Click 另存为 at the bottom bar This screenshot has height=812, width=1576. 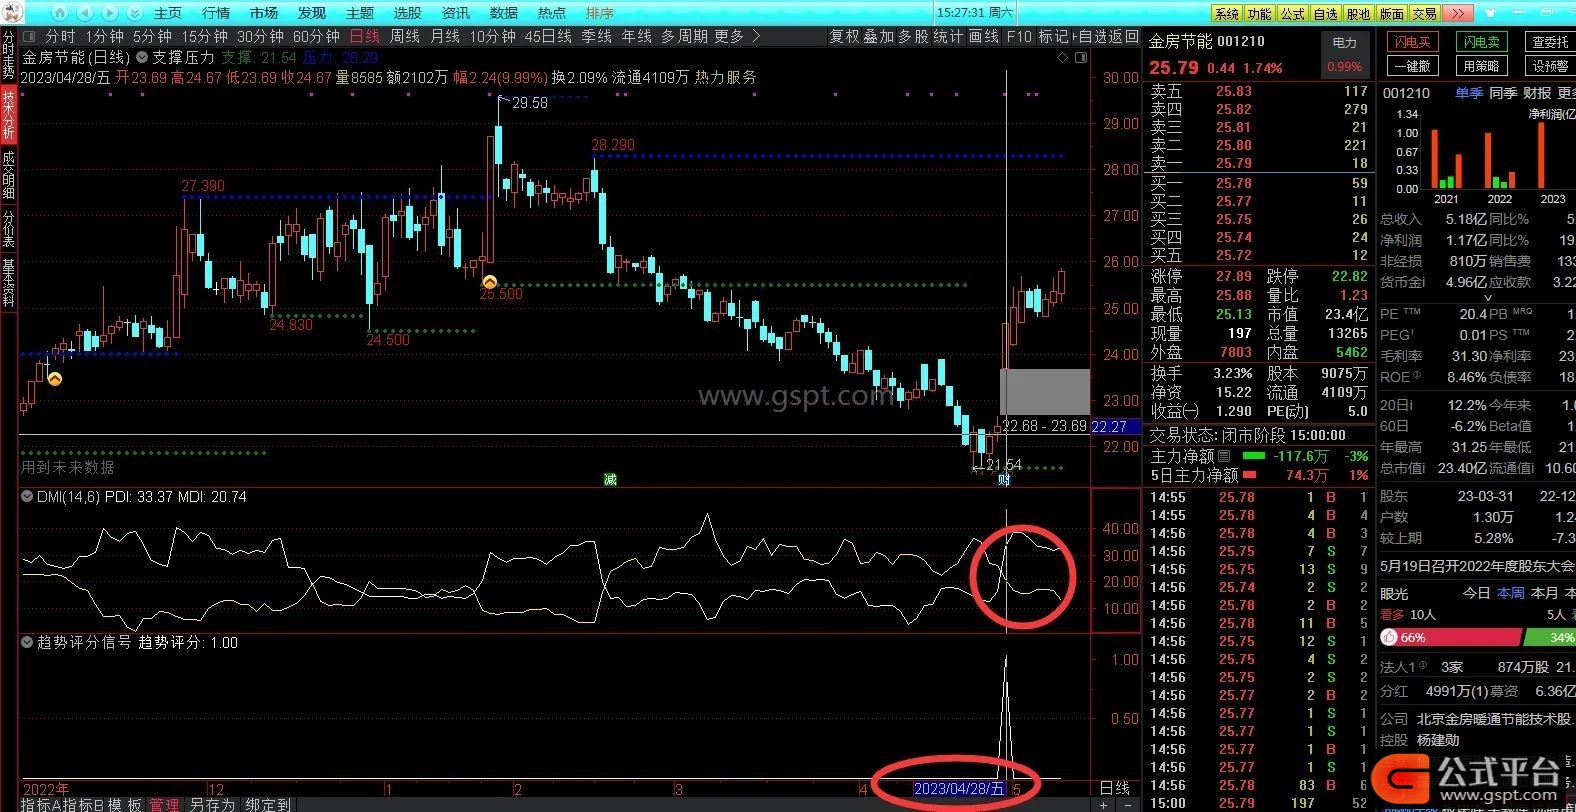pyautogui.click(x=211, y=804)
